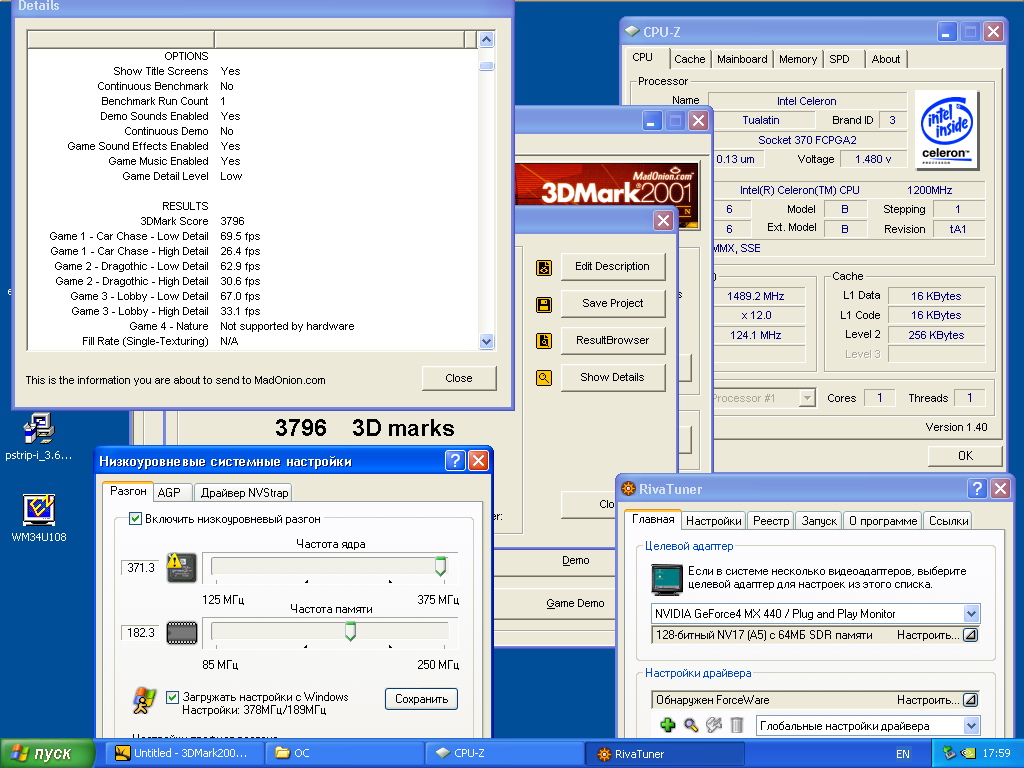Click the core frequency slider handle
This screenshot has height=768, width=1024.
[441, 566]
